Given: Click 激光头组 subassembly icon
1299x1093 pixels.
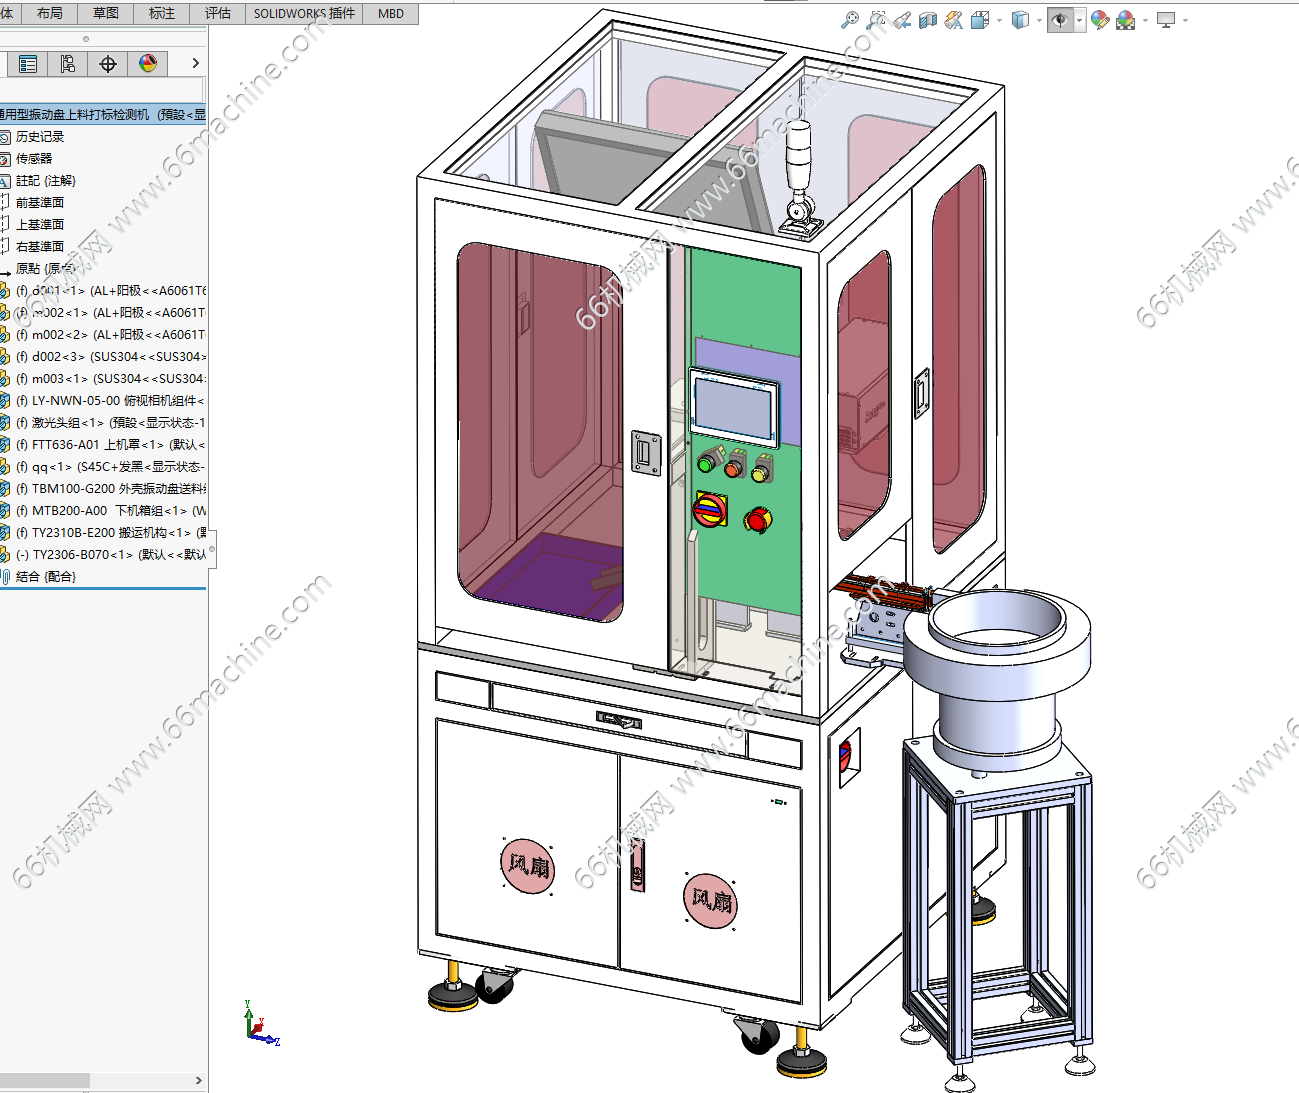Looking at the screenshot, I should click(x=4, y=423).
